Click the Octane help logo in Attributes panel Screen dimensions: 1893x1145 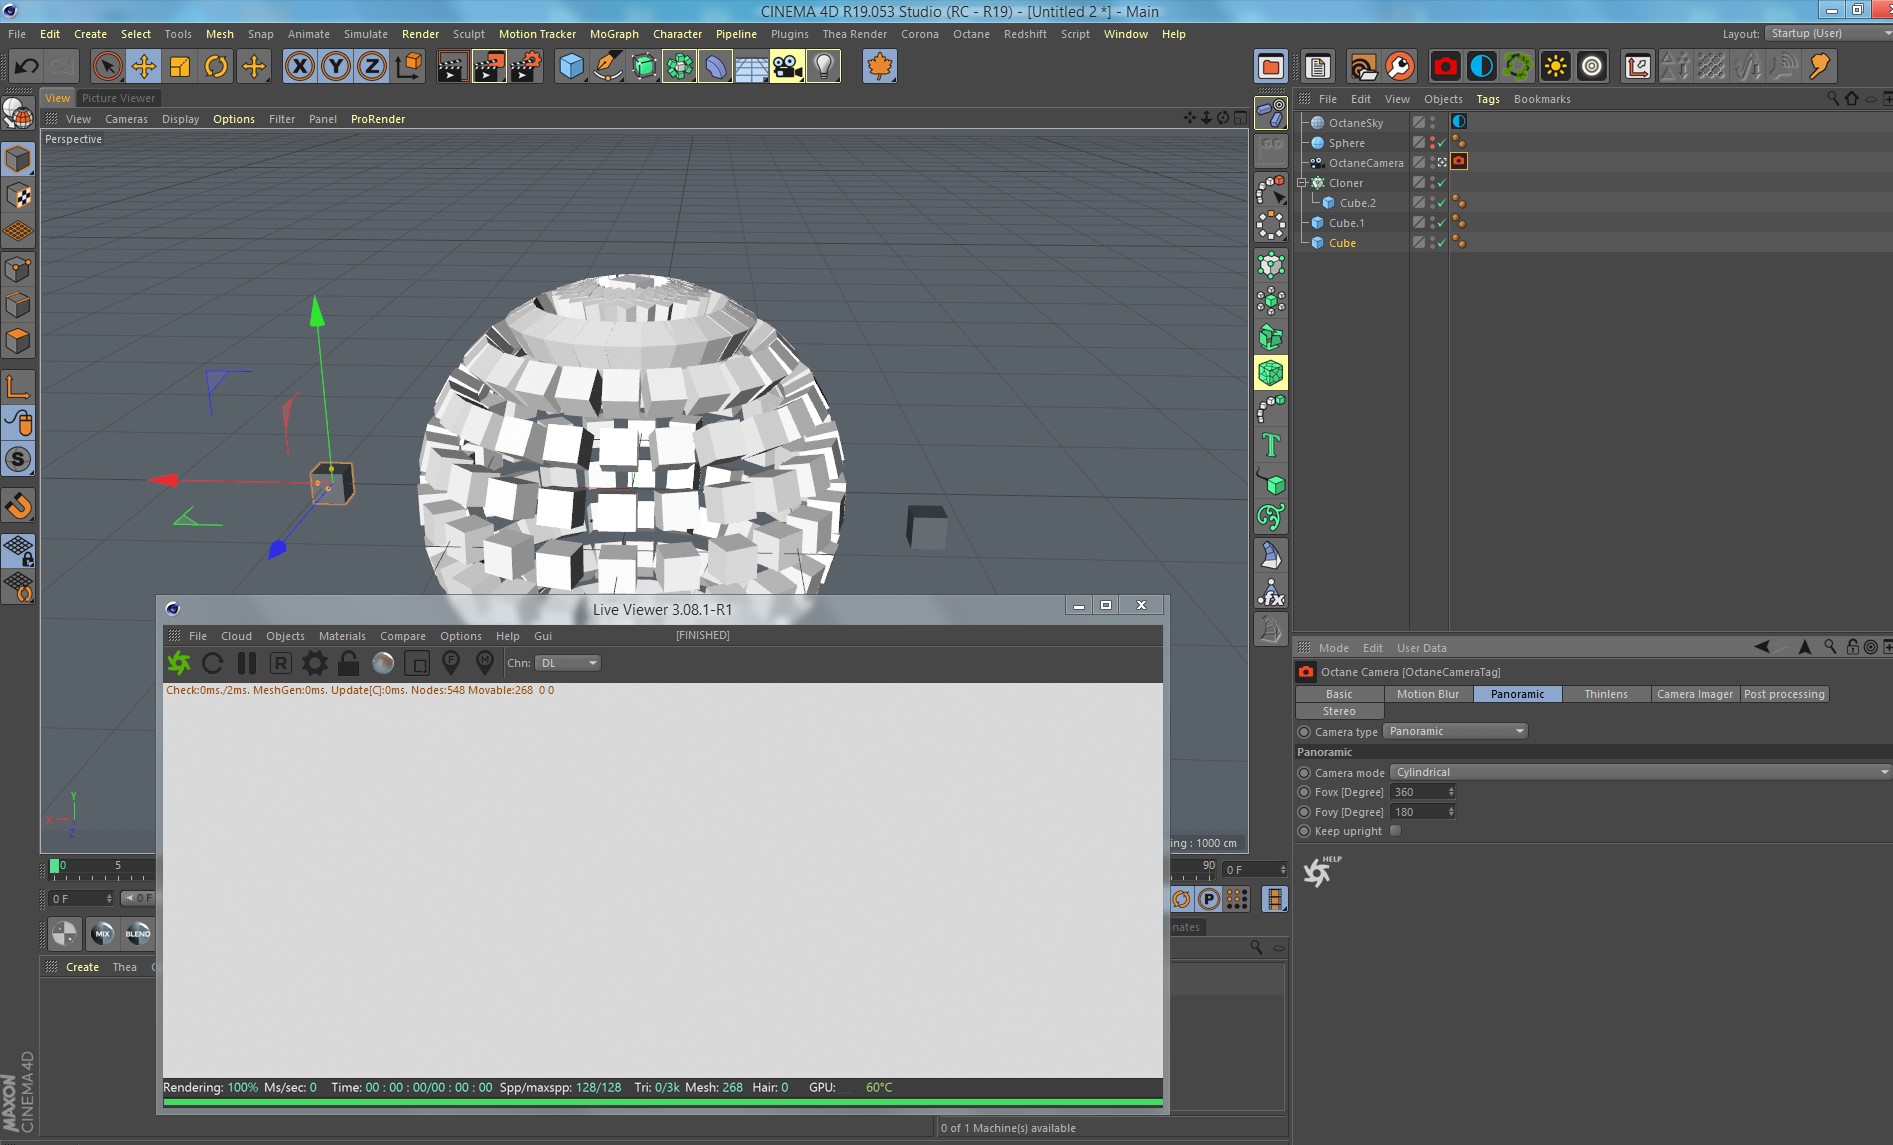(x=1320, y=872)
